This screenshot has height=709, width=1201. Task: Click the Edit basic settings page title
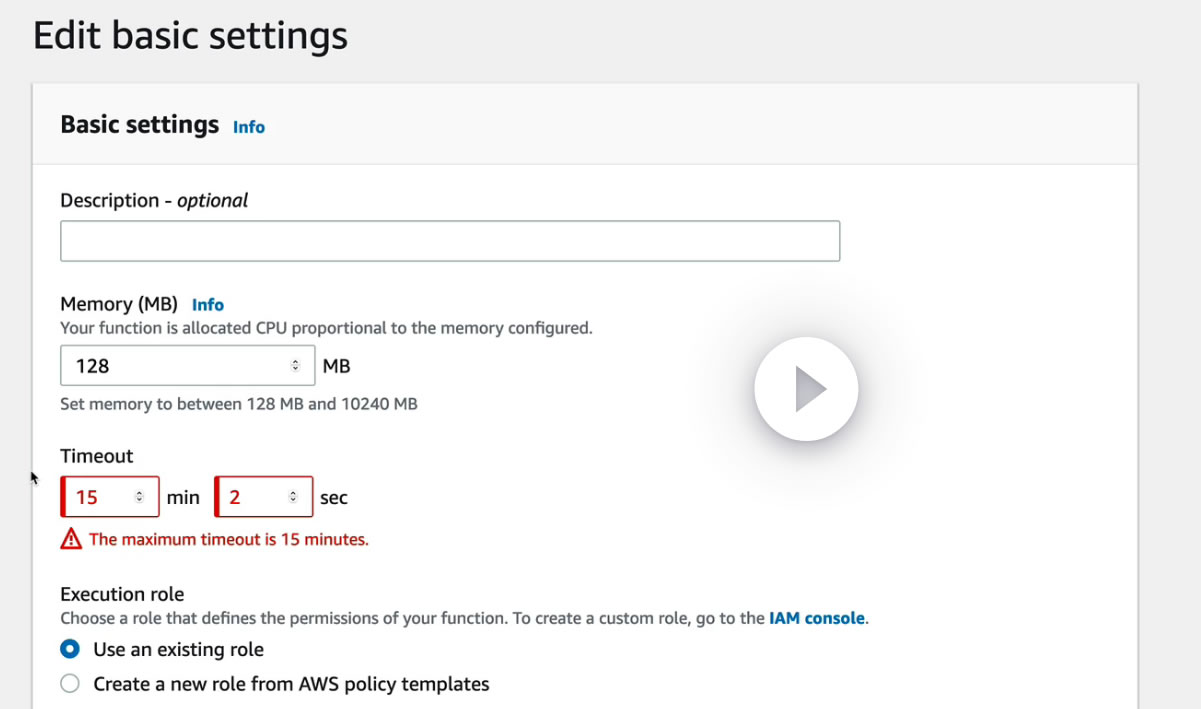click(190, 36)
